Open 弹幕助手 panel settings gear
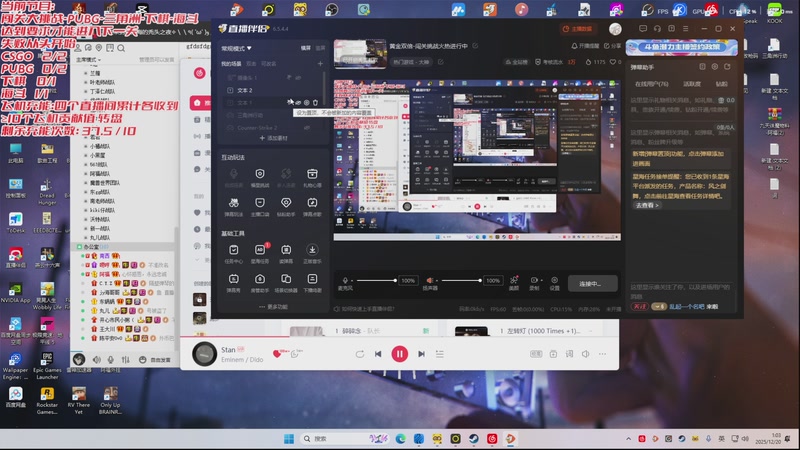 click(715, 67)
